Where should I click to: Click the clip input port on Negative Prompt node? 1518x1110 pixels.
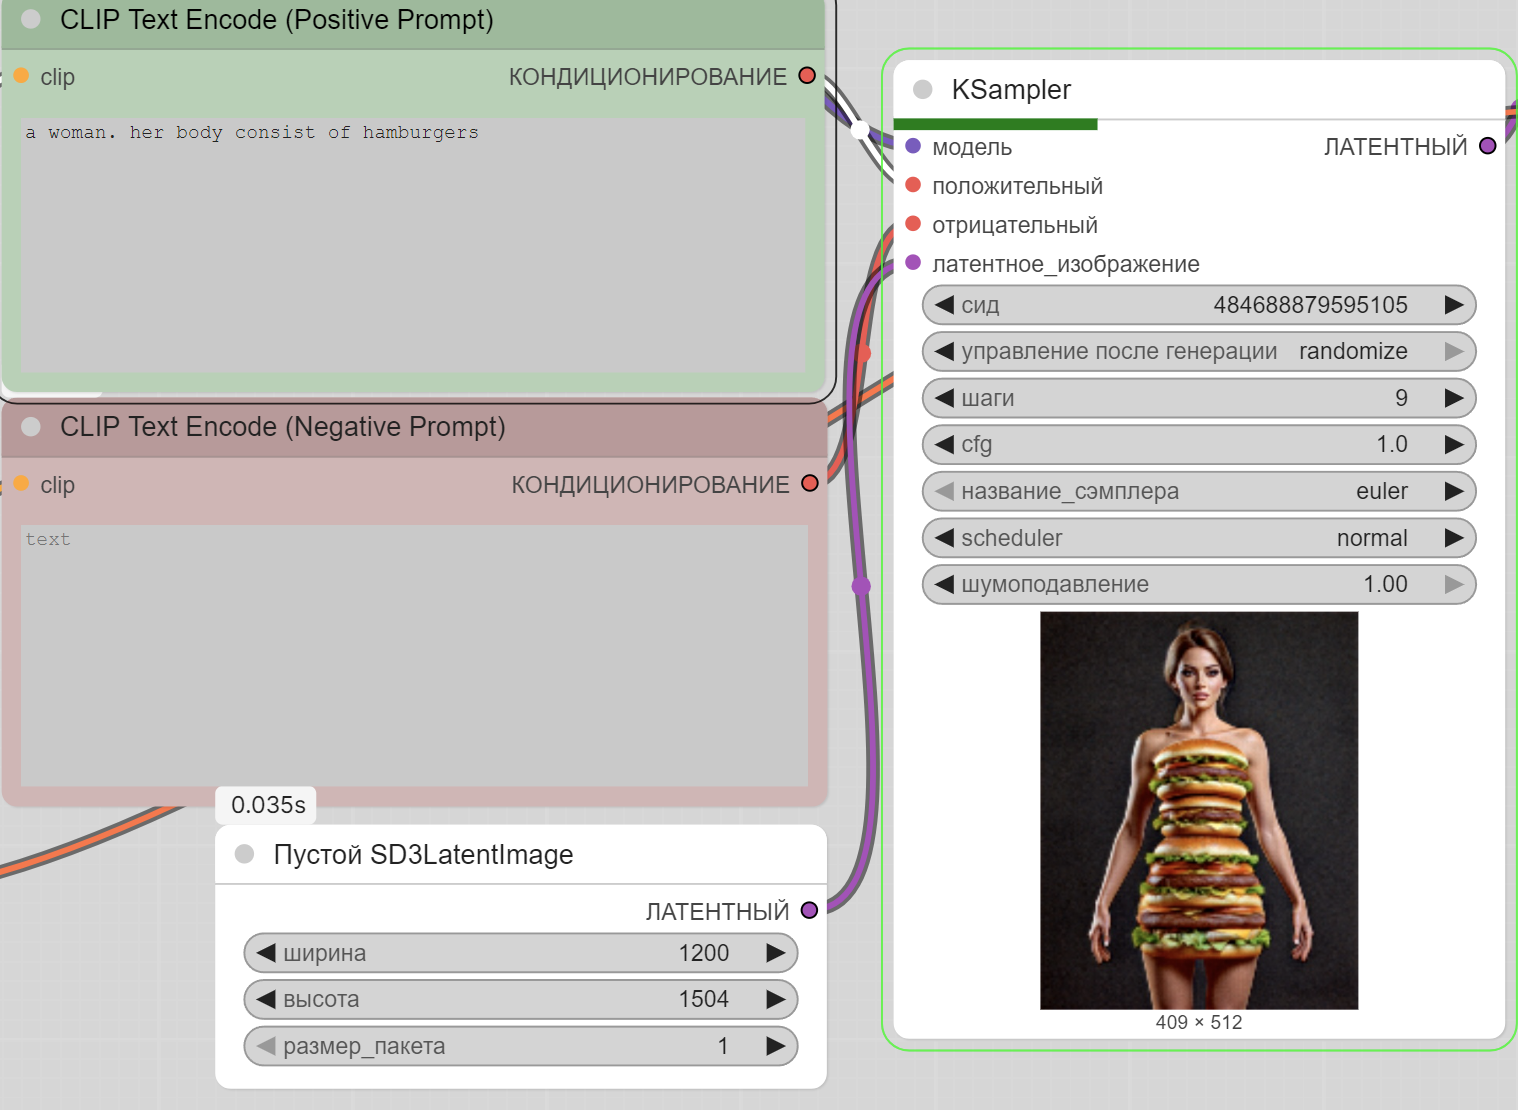point(21,484)
